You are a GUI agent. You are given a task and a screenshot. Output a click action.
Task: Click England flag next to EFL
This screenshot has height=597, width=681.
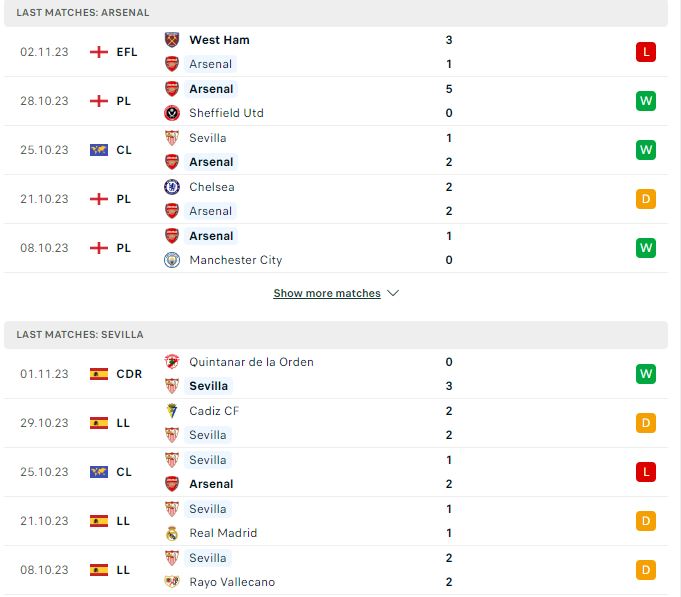[99, 52]
